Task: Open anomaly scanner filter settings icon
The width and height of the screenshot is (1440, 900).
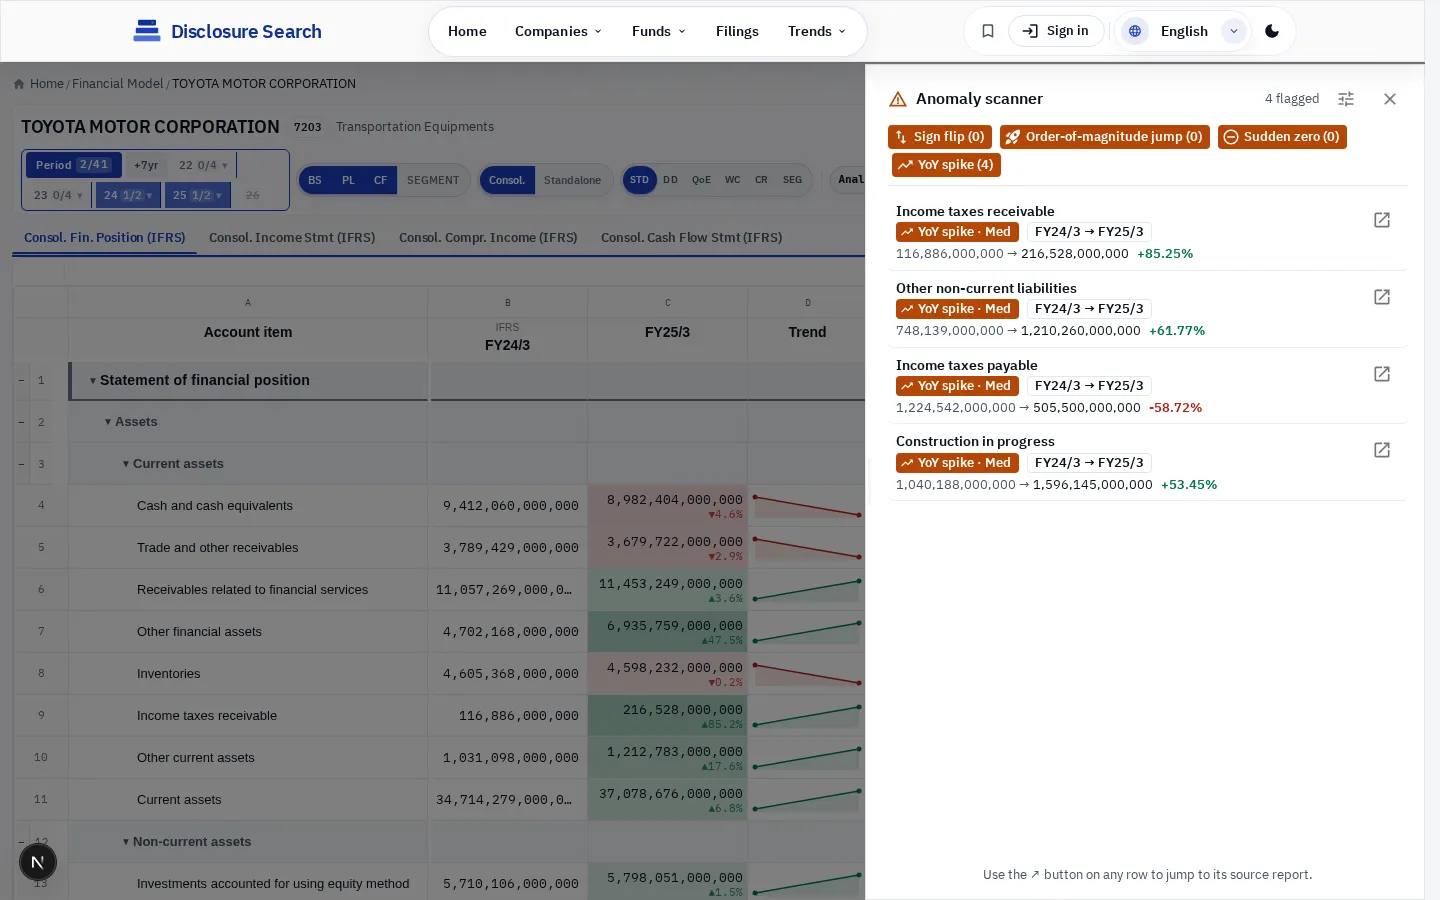Action: click(1346, 99)
